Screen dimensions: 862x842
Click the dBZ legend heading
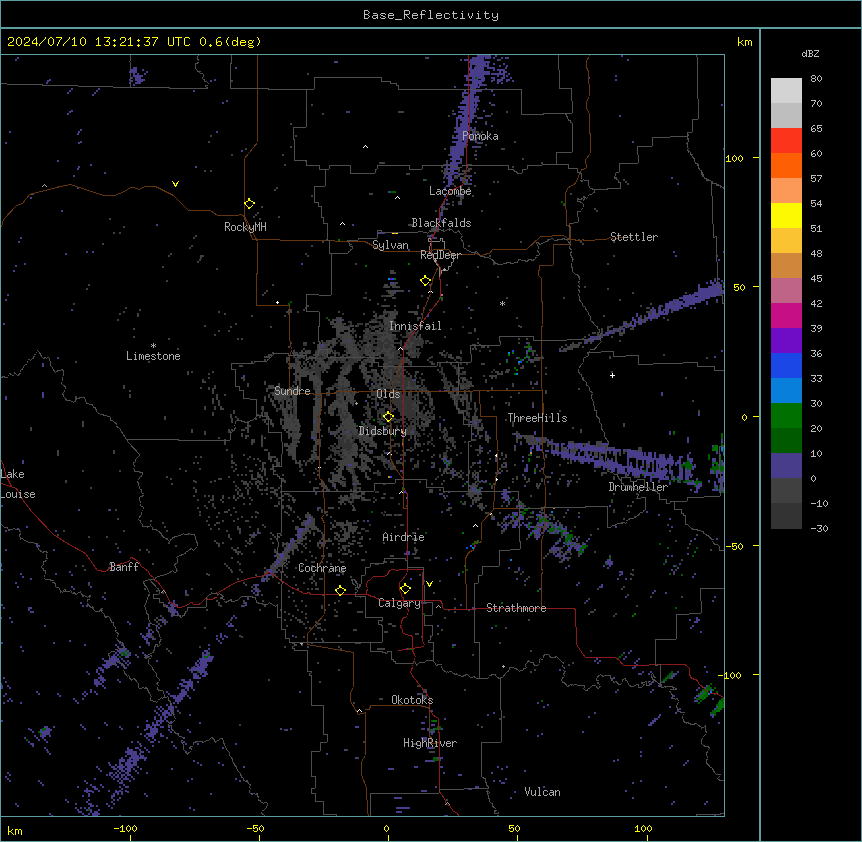tap(810, 54)
